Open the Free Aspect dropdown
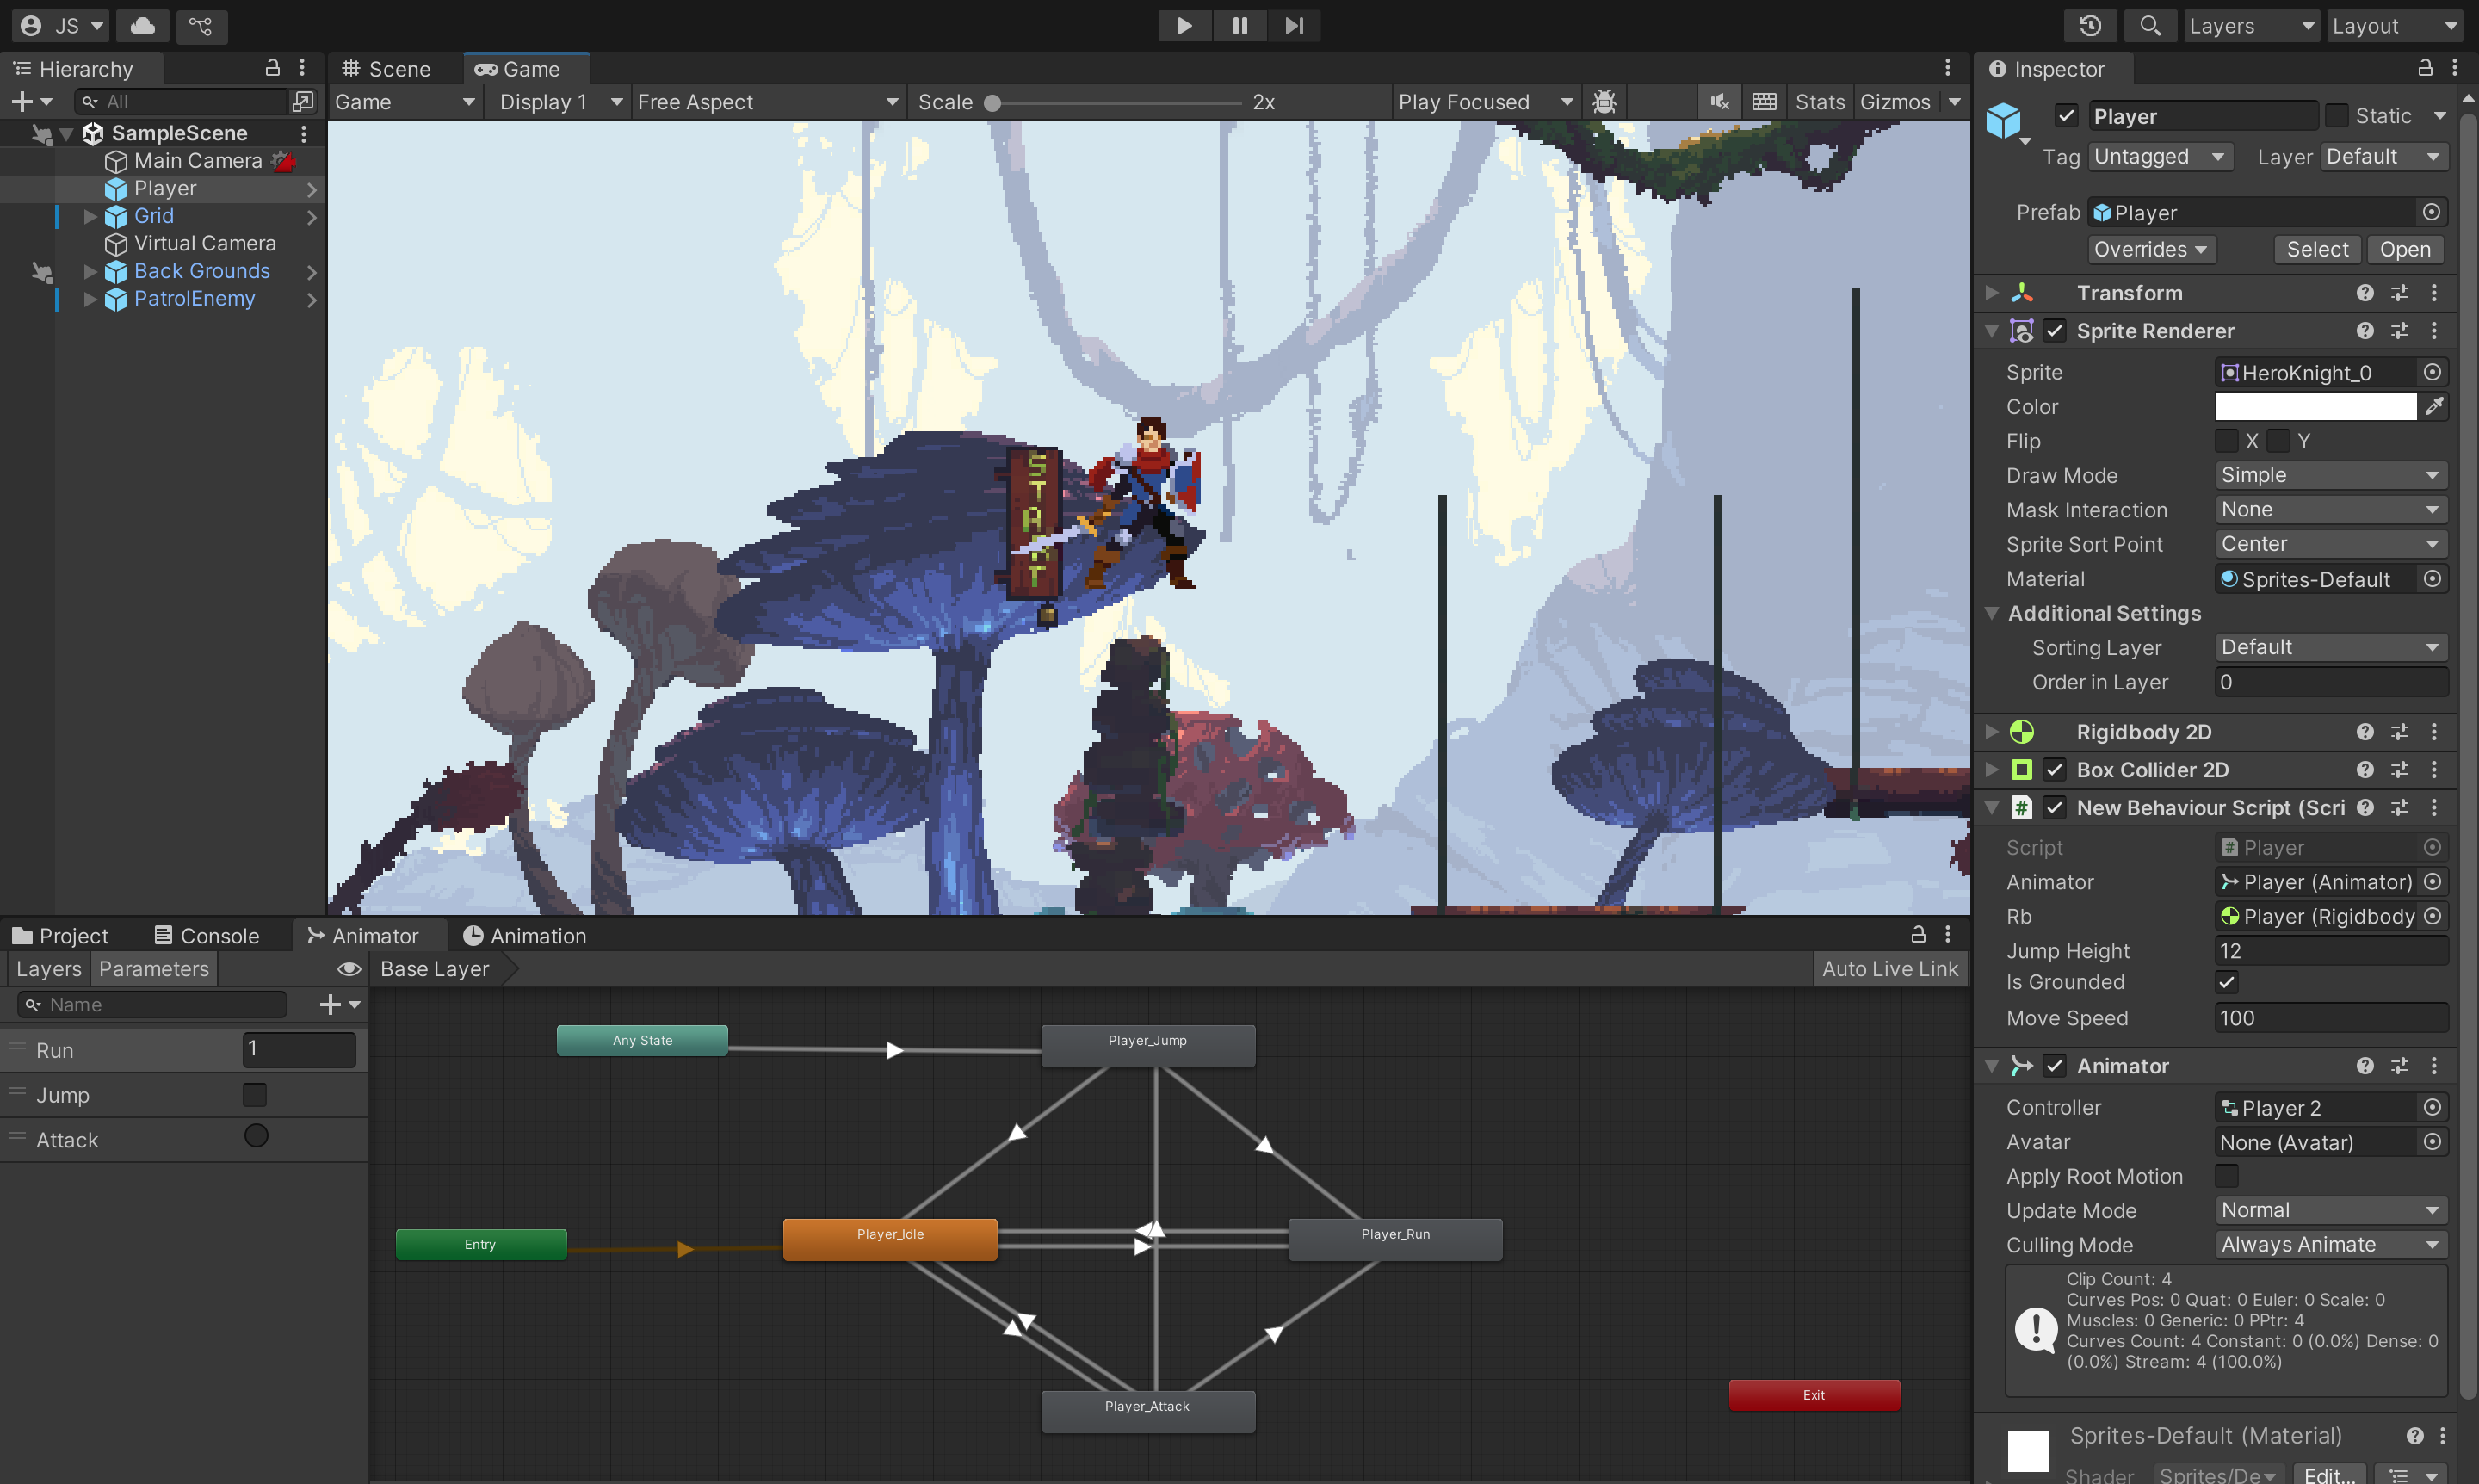2479x1484 pixels. click(767, 102)
